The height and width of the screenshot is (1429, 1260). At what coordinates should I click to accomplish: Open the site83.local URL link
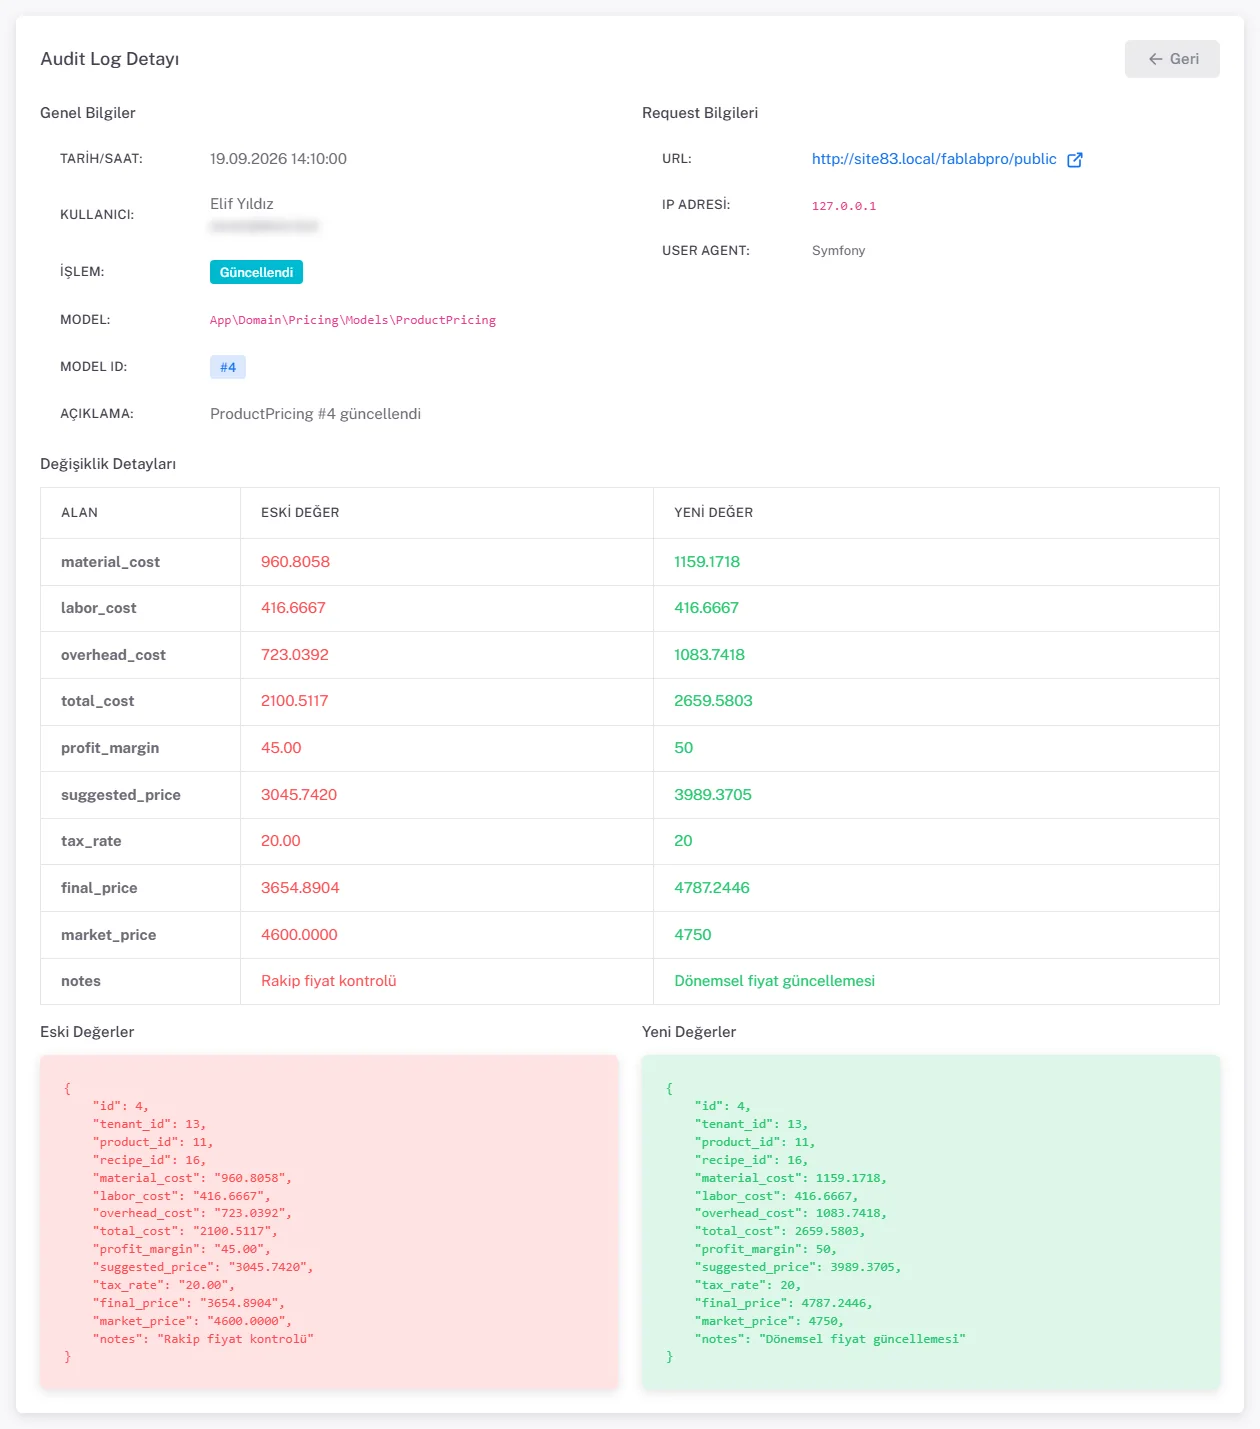coord(934,159)
